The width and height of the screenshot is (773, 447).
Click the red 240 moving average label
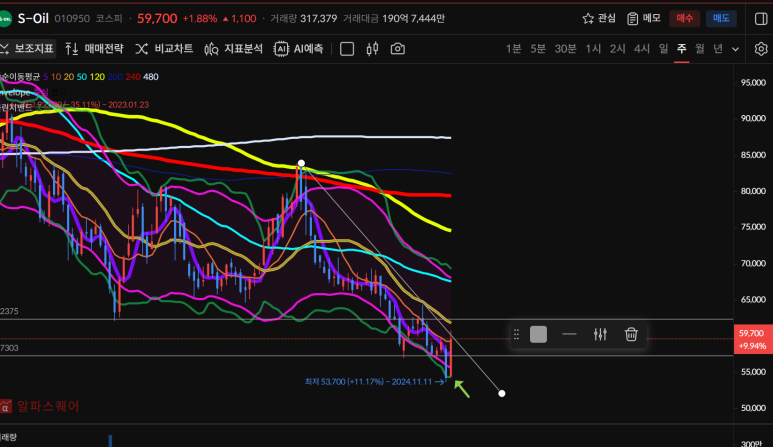[x=133, y=77]
